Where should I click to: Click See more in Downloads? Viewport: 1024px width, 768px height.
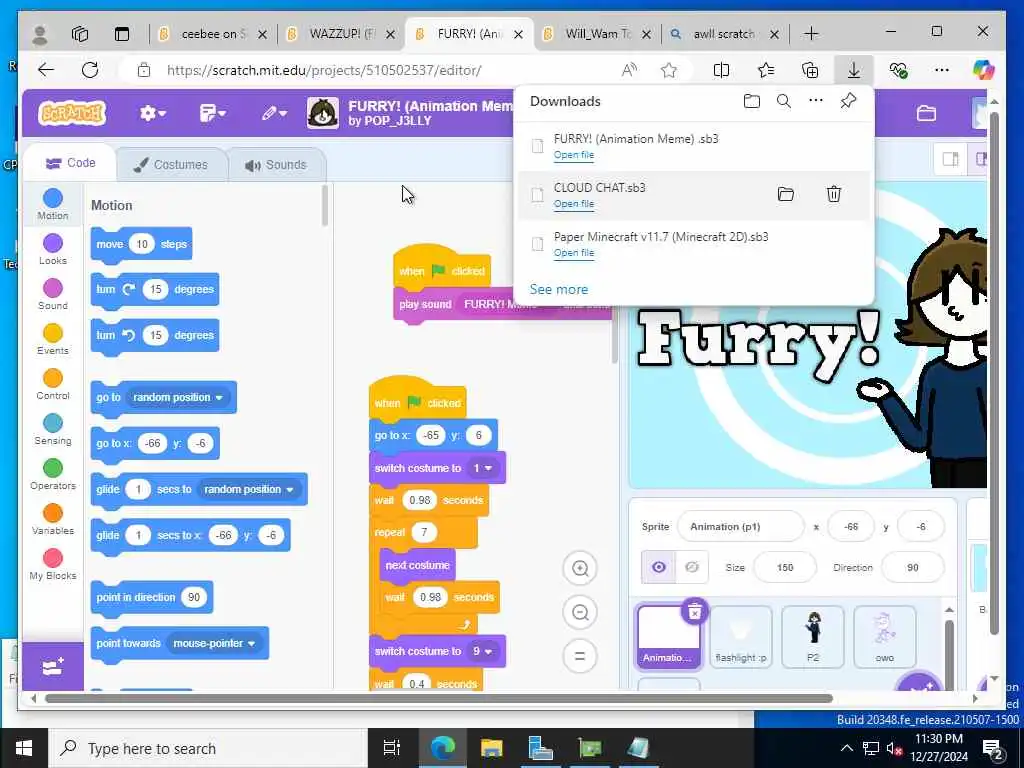(x=558, y=289)
